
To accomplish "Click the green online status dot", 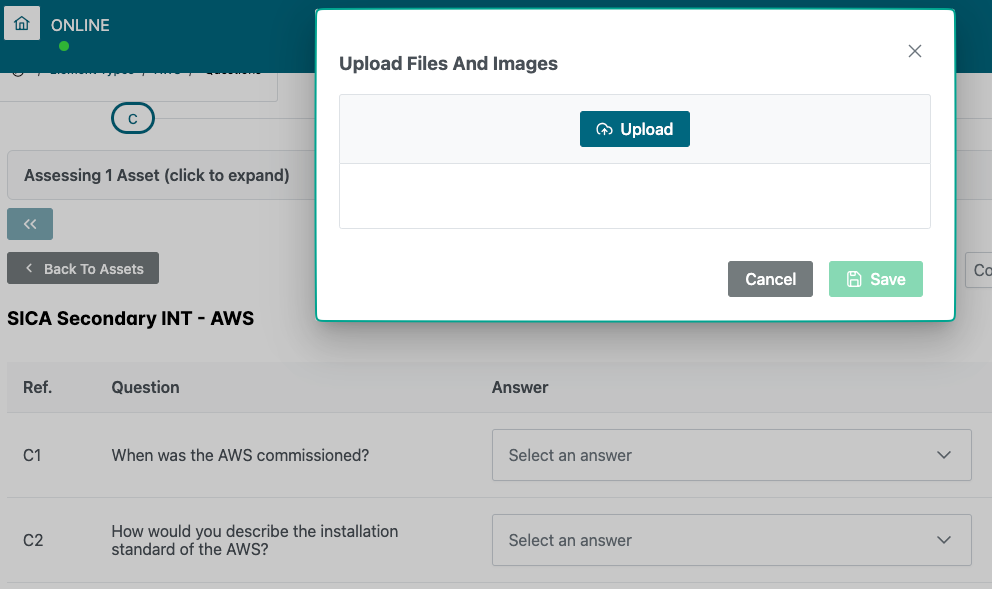I will coord(64,46).
